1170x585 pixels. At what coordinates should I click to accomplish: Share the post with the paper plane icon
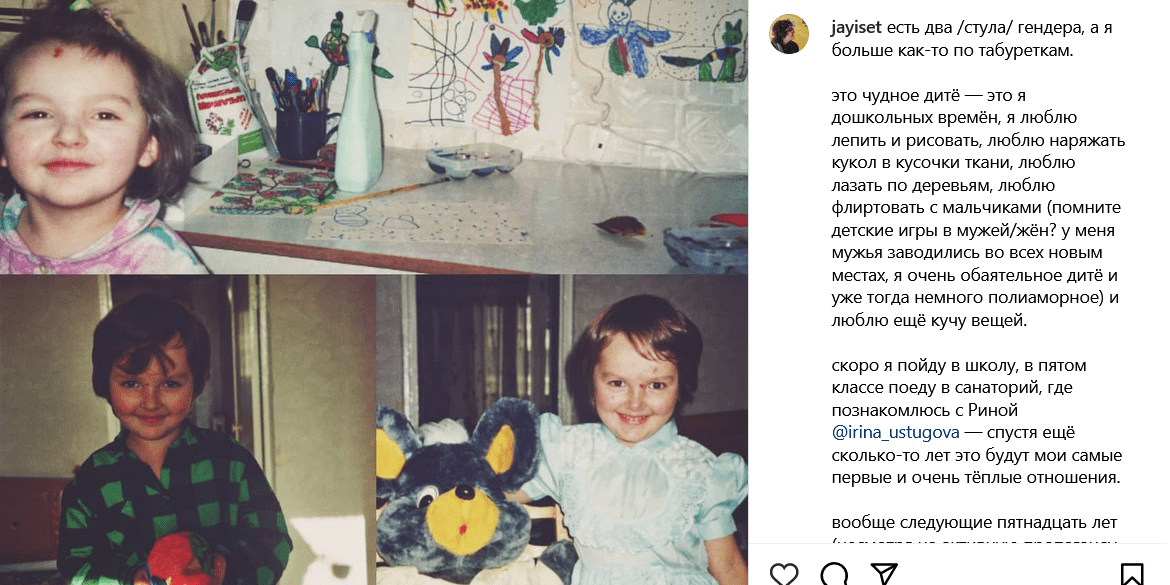click(x=884, y=575)
